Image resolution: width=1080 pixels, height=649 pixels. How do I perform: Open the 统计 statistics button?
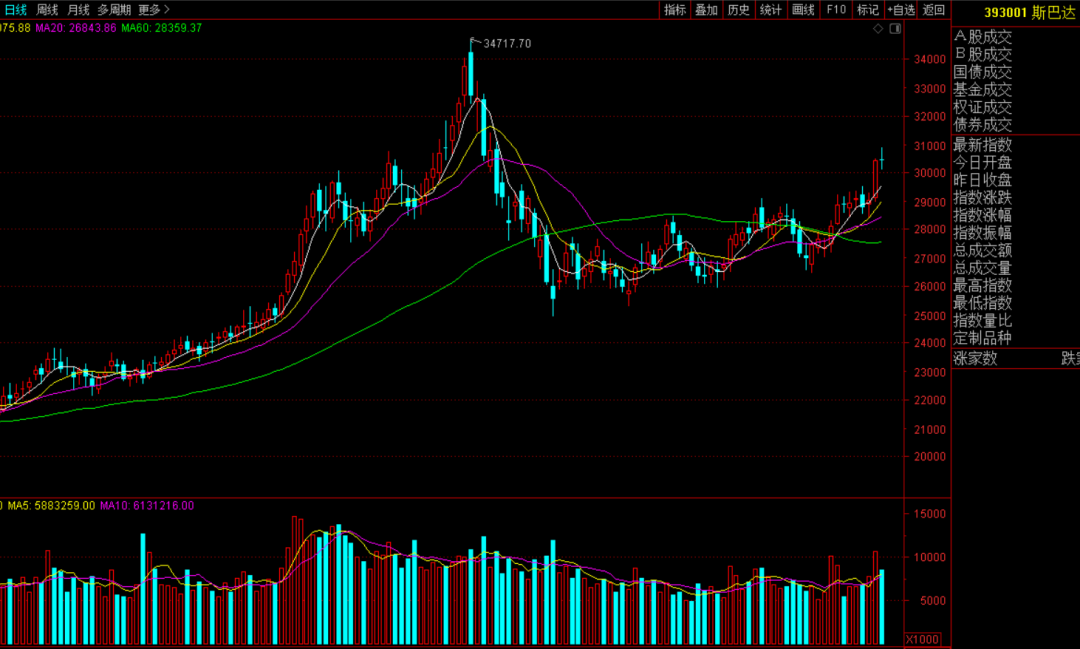pos(771,10)
